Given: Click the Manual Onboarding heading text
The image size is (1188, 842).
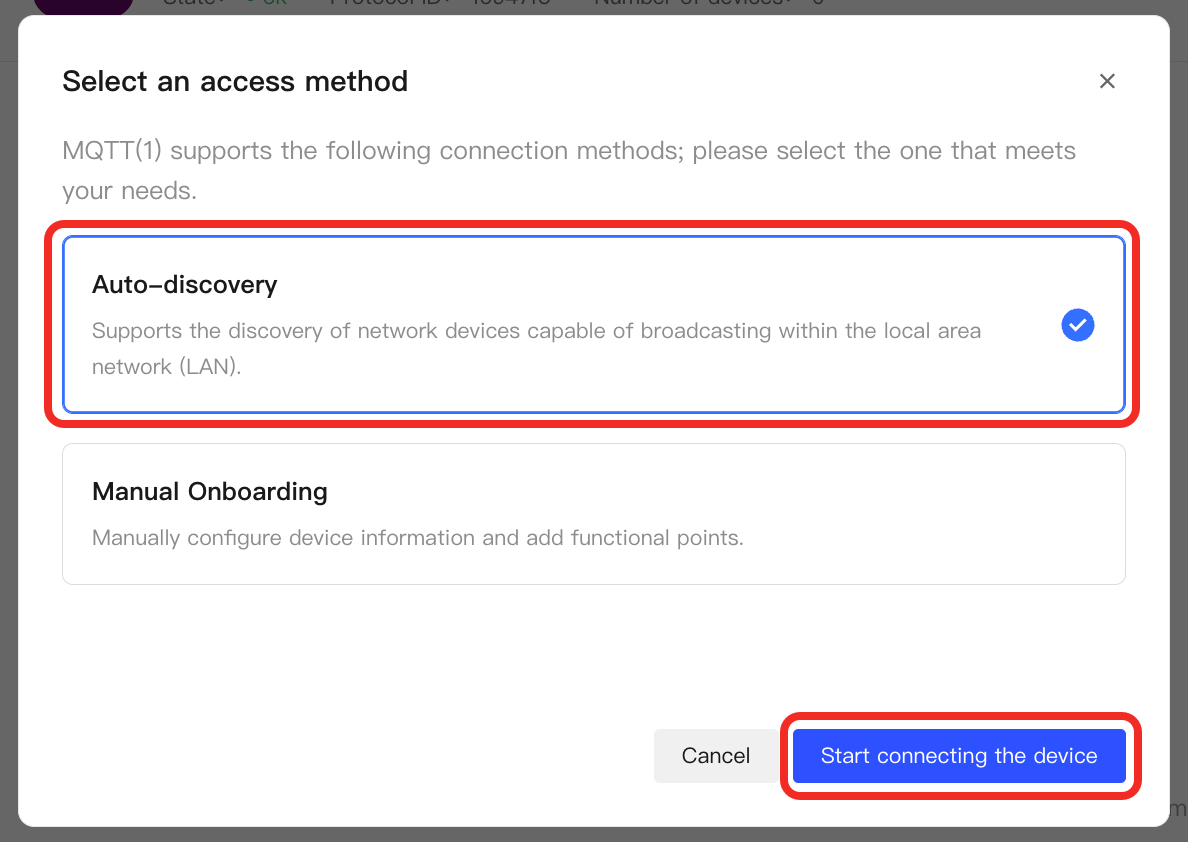Looking at the screenshot, I should click(x=210, y=491).
